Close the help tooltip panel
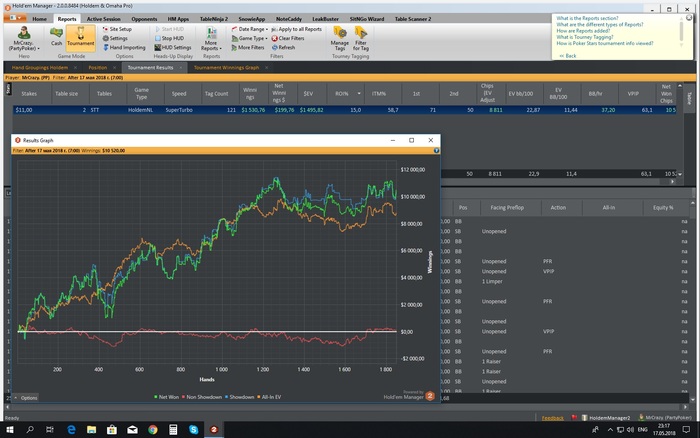Viewport: 700px width, 438px height. pyautogui.click(x=689, y=18)
